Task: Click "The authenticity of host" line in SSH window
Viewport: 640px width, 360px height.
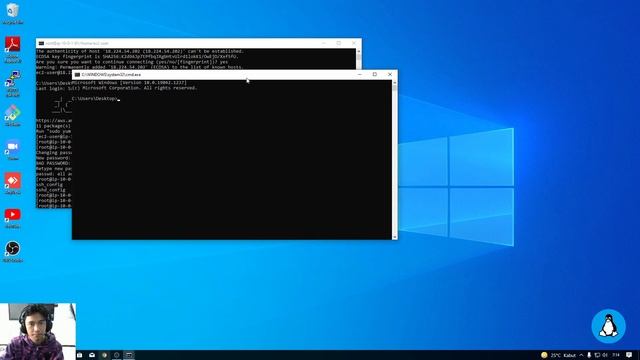Action: [140, 51]
